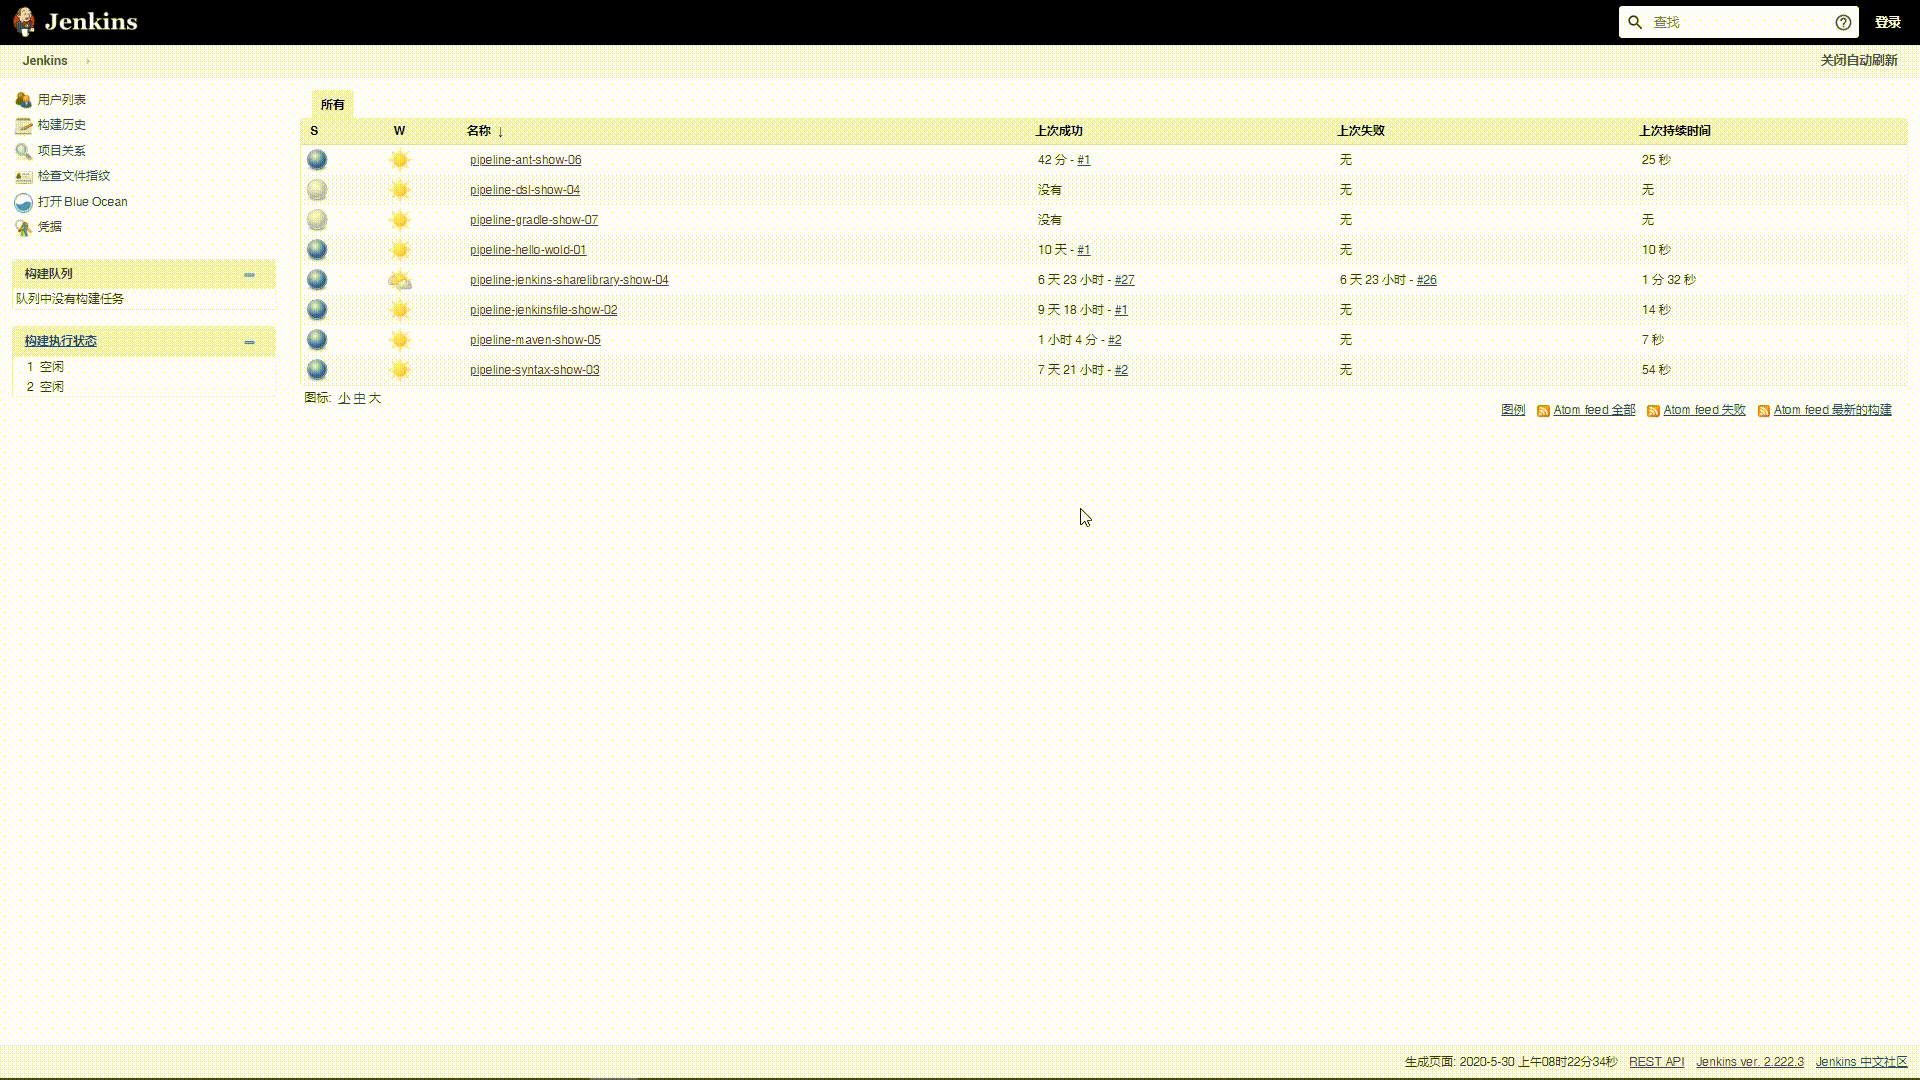Open 打开 Blue Ocean menu entry
Image resolution: width=1920 pixels, height=1080 pixels.
click(x=83, y=202)
